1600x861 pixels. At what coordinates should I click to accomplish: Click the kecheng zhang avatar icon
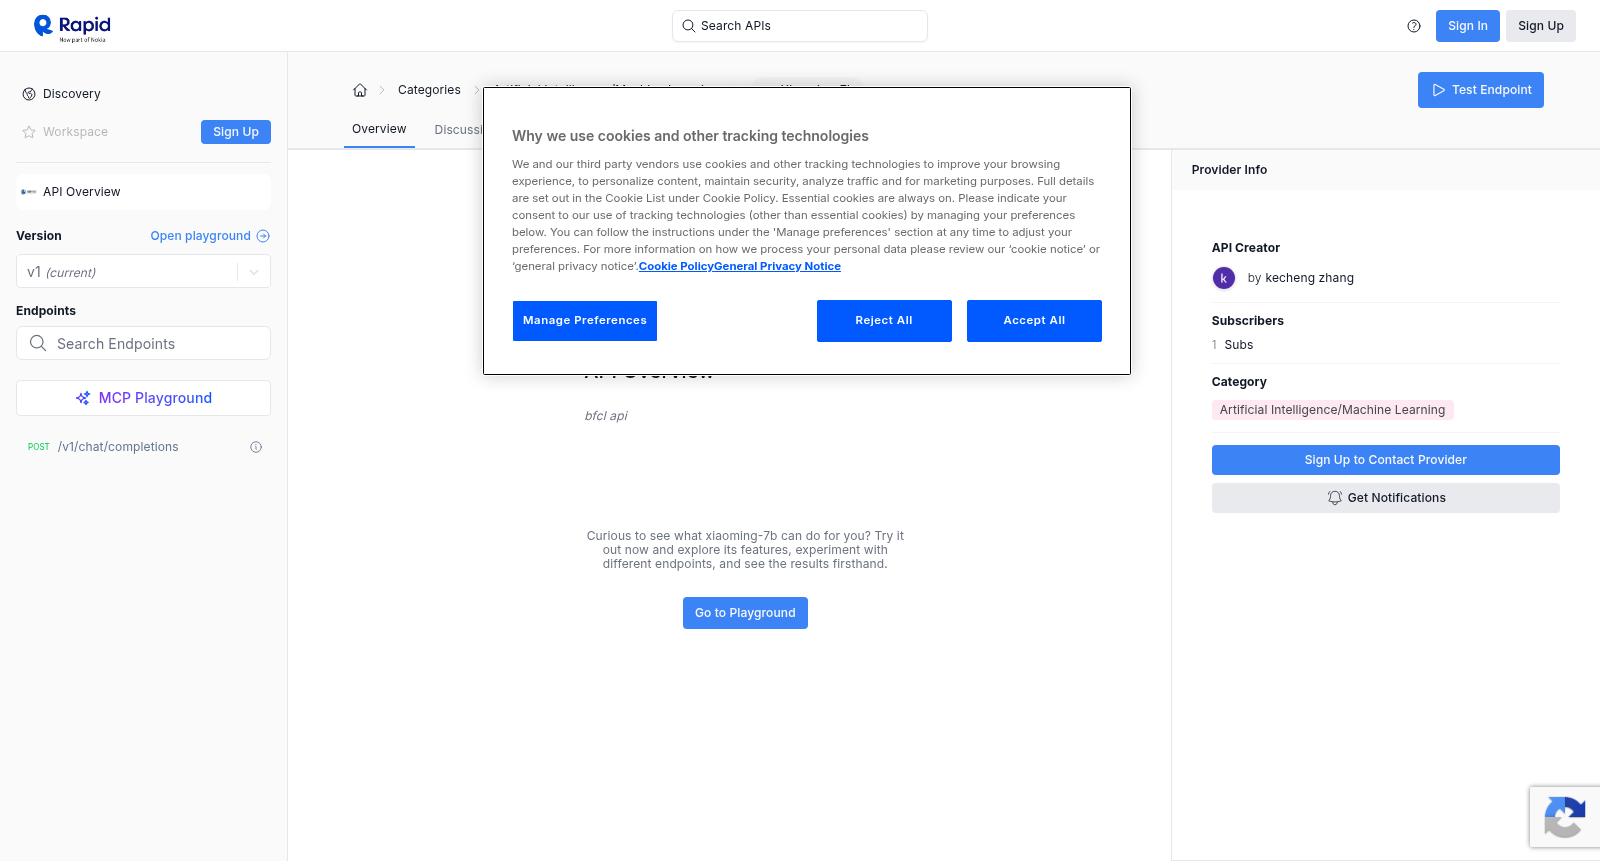(1224, 278)
